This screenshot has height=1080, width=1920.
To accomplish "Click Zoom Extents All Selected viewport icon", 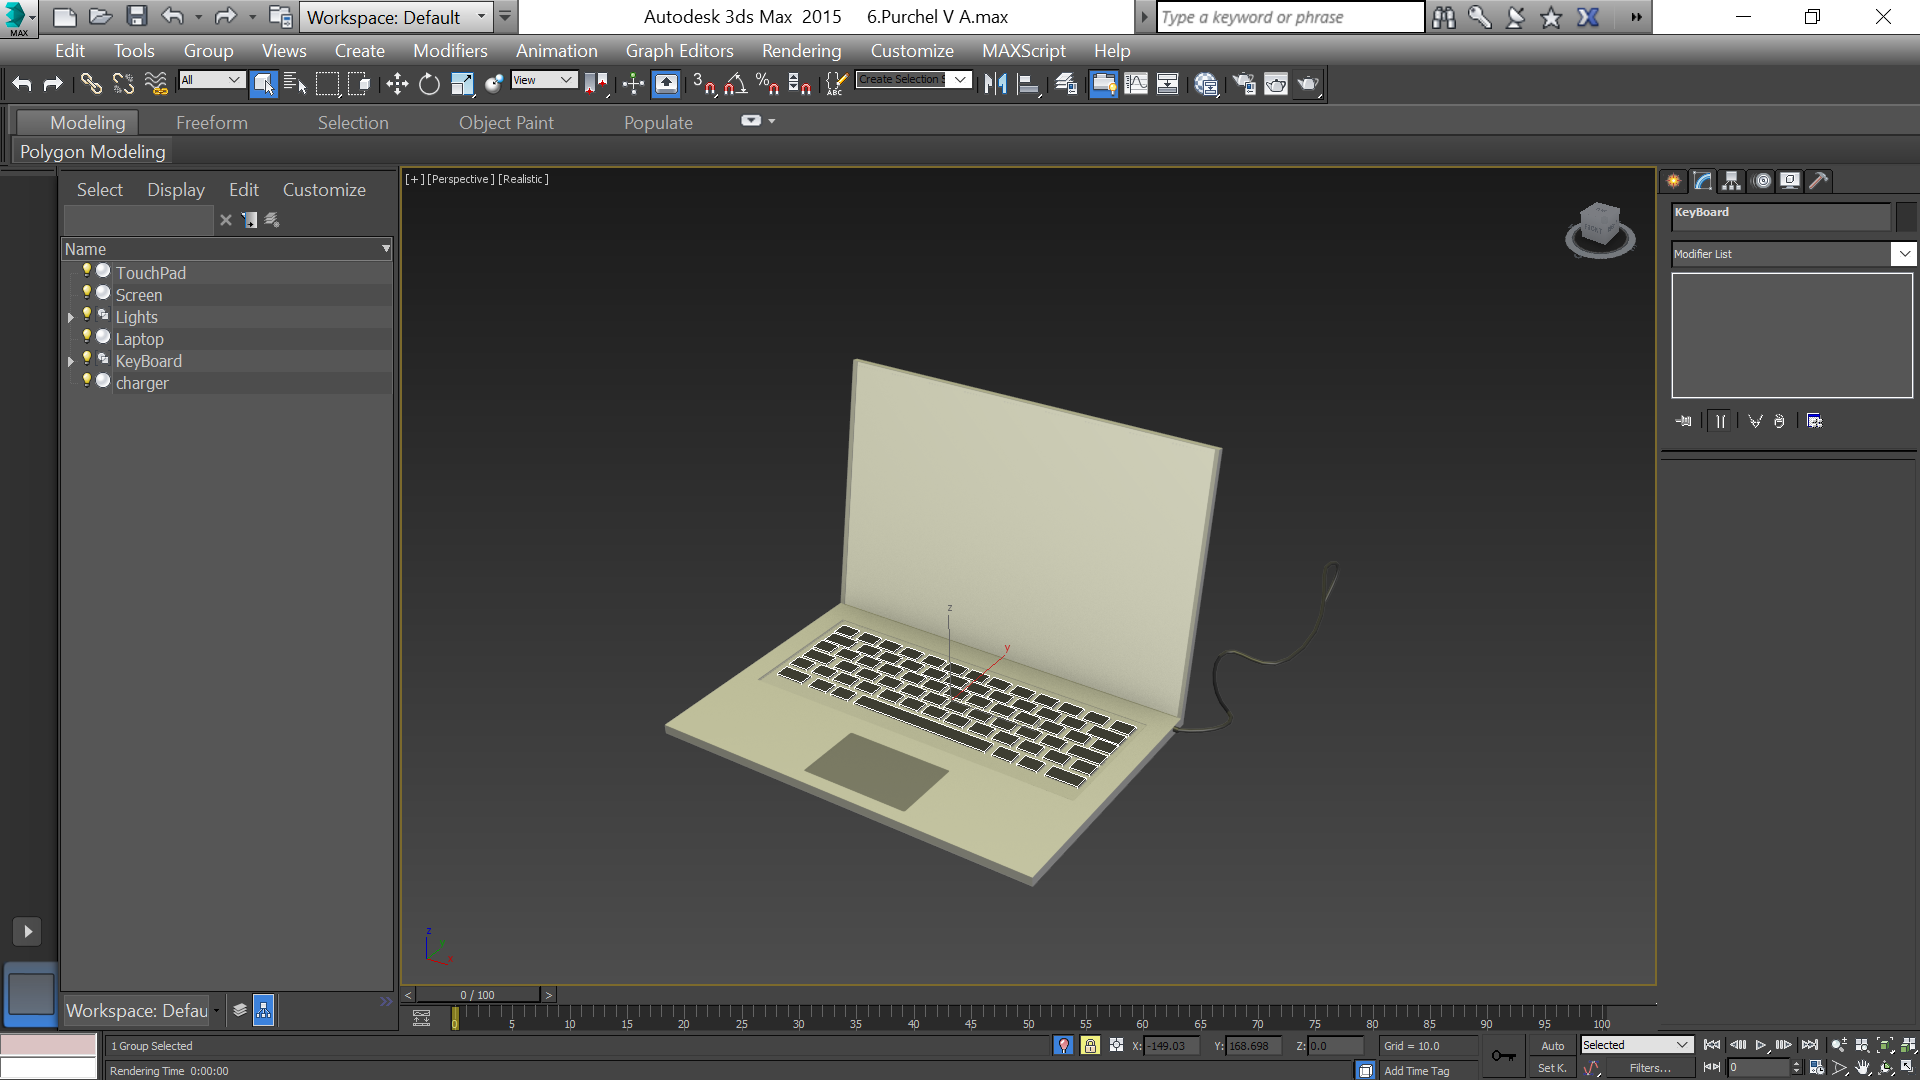I will coord(1908,1045).
